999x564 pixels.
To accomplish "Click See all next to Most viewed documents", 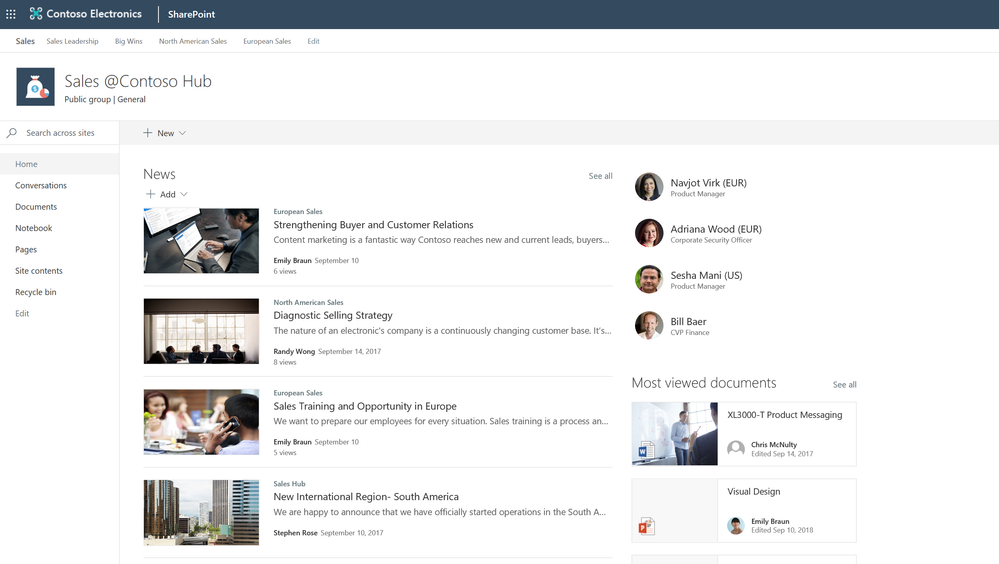I will [x=844, y=384].
